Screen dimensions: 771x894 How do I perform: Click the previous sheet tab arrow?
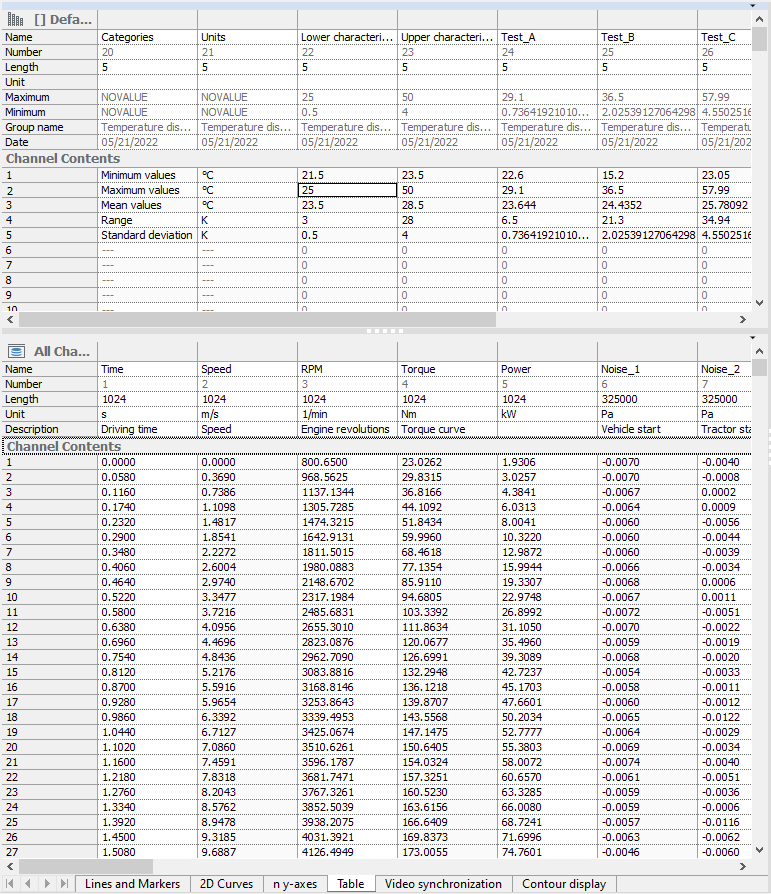coord(30,884)
